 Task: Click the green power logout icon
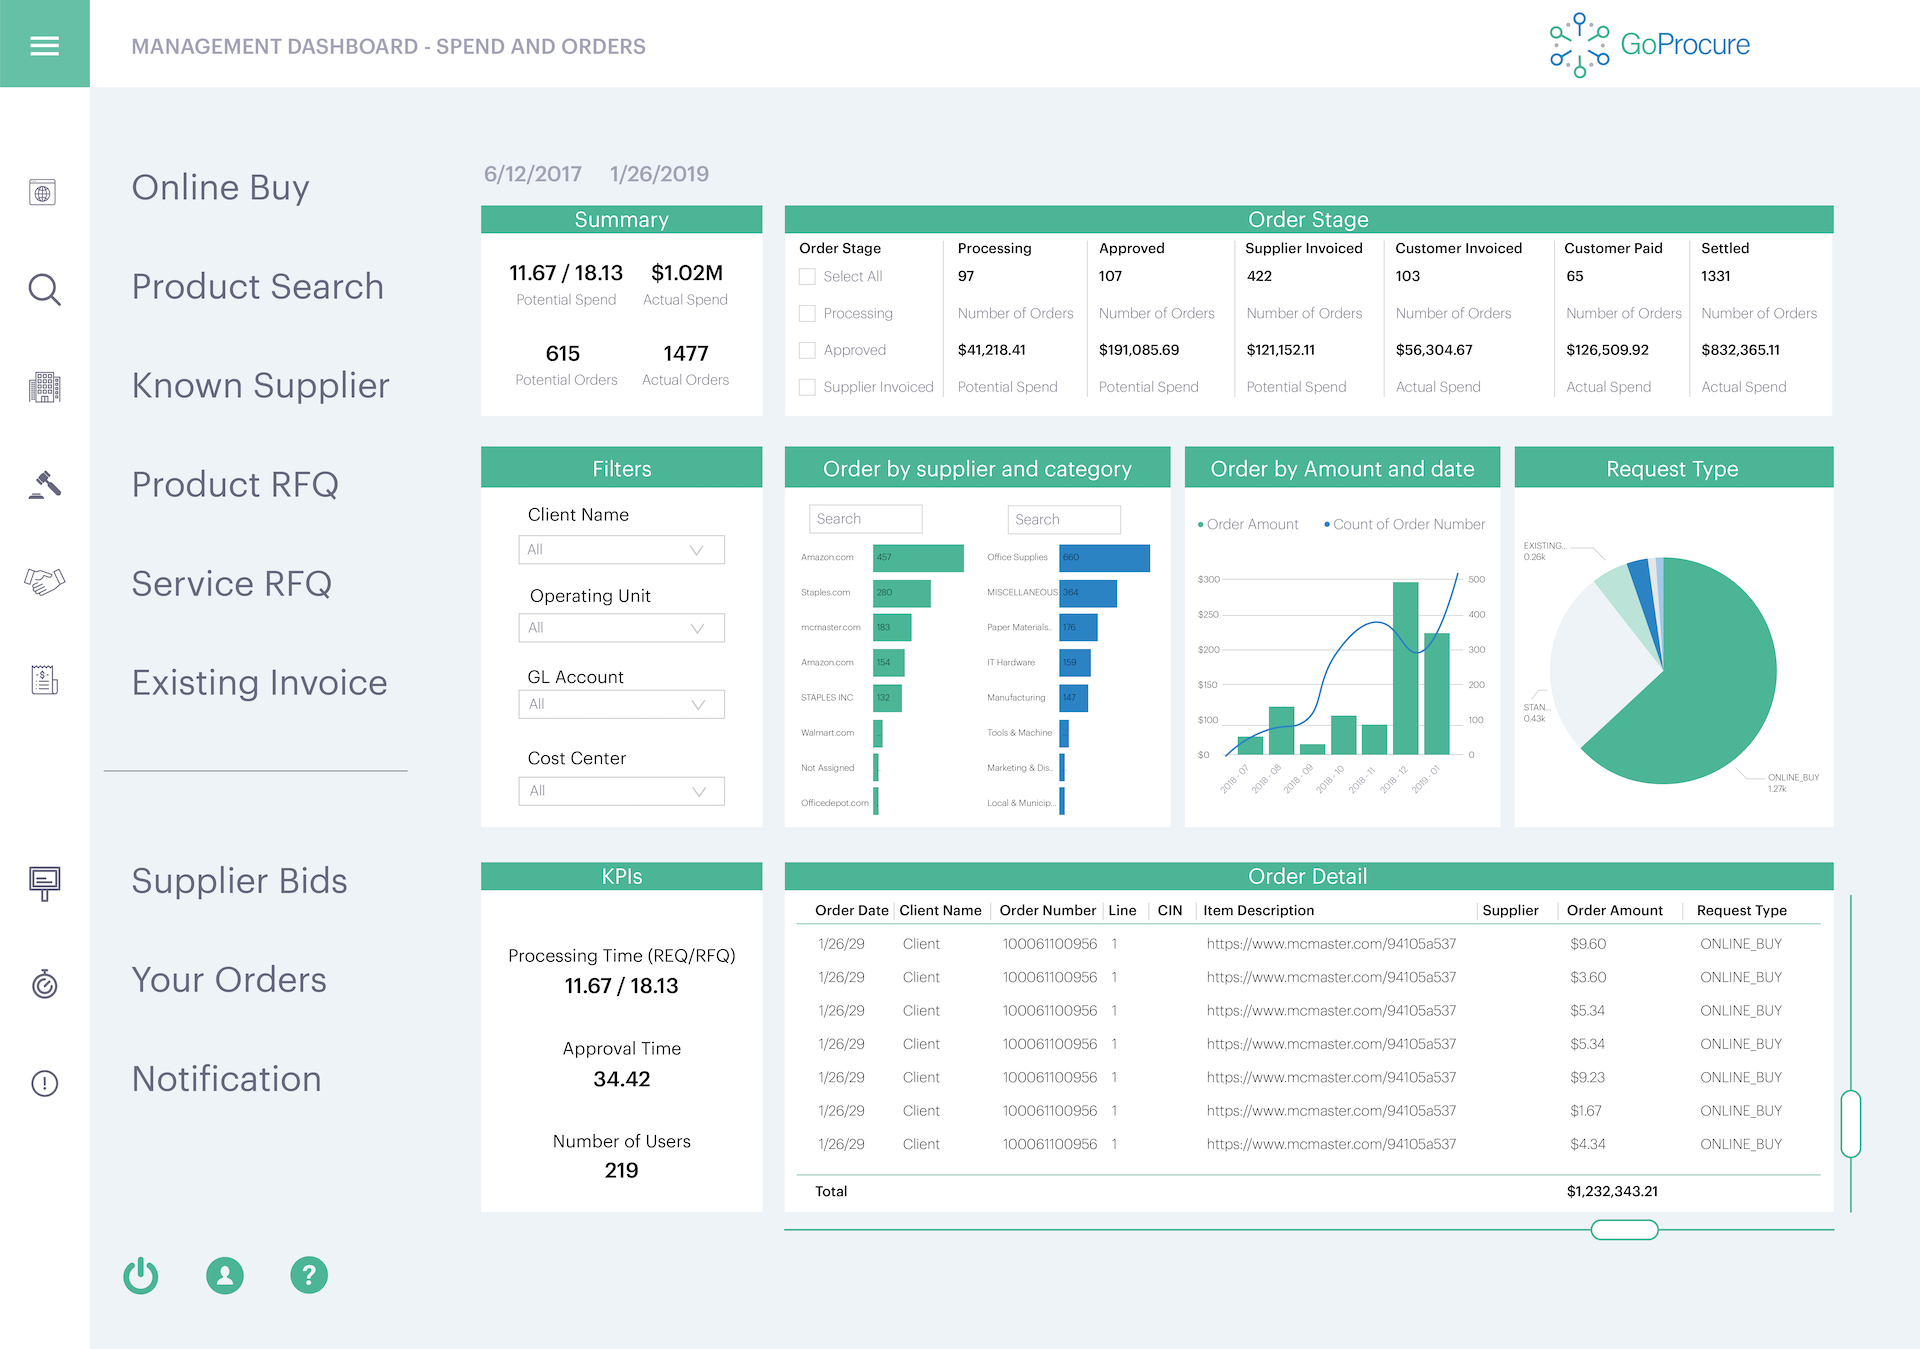141,1275
